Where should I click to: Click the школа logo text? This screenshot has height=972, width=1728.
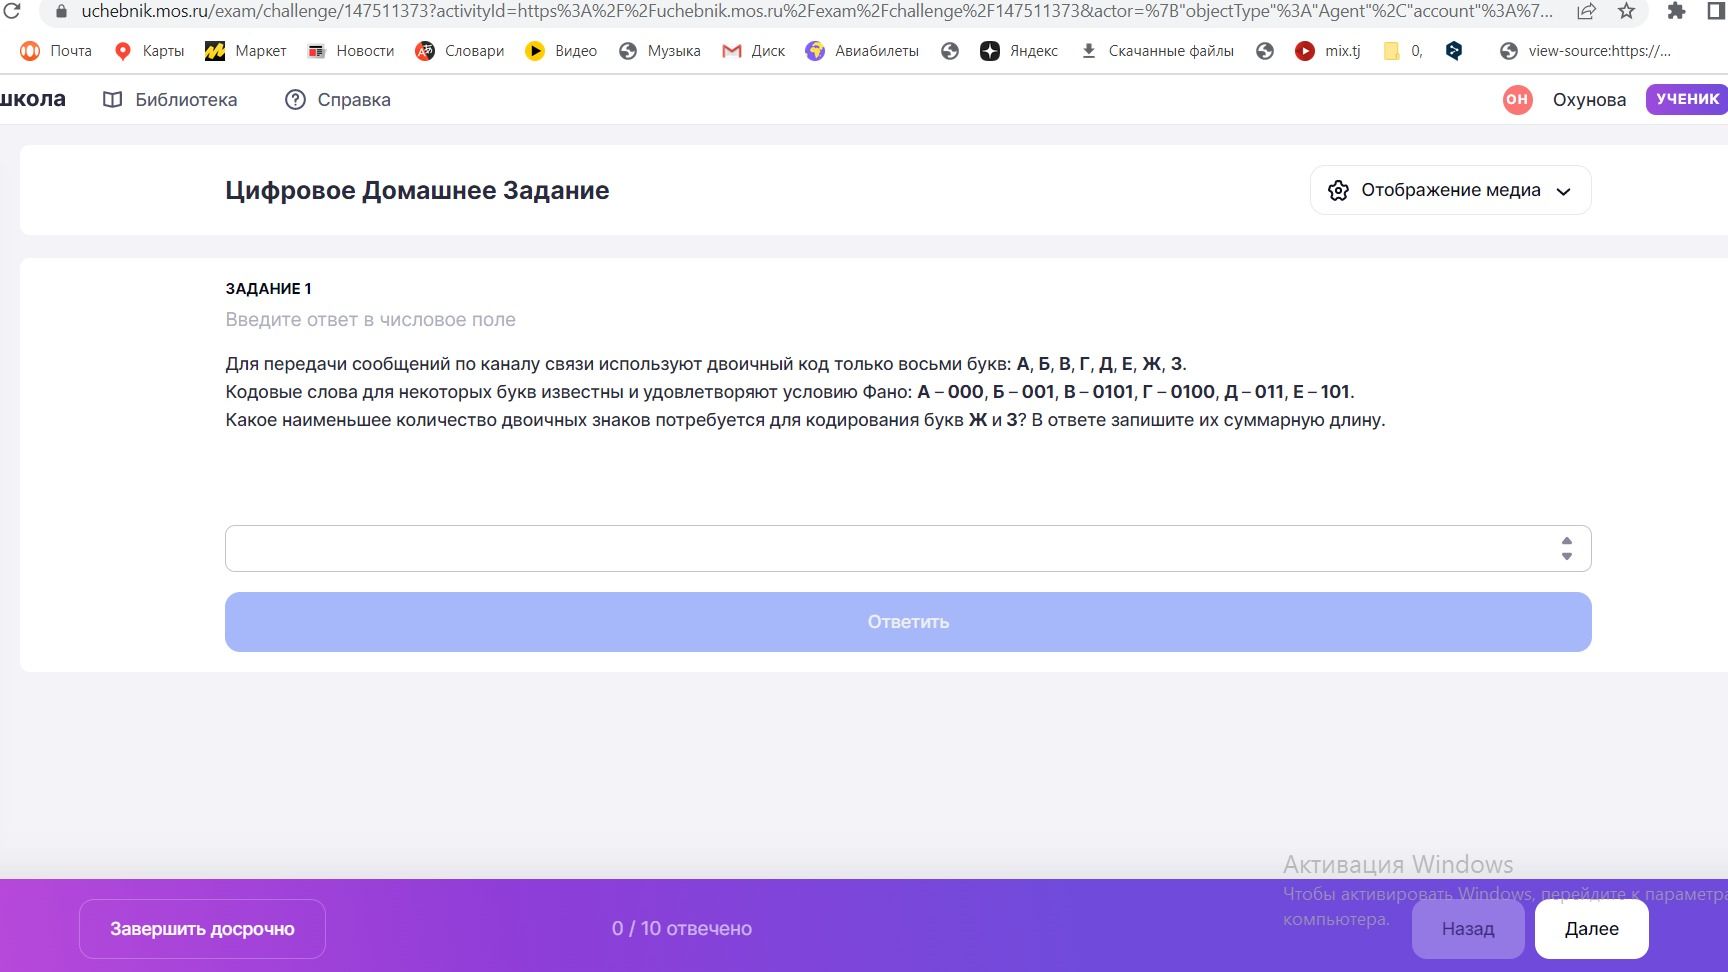pyautogui.click(x=33, y=99)
